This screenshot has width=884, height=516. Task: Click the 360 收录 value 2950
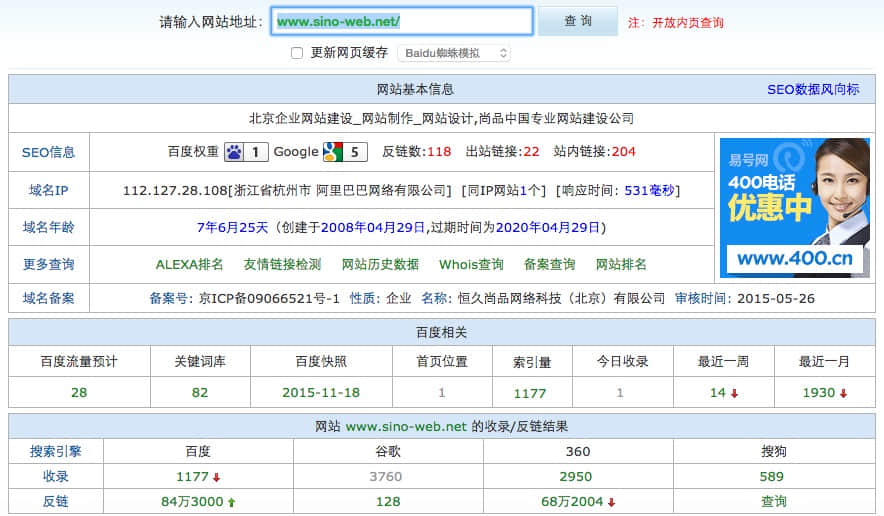[x=576, y=477]
